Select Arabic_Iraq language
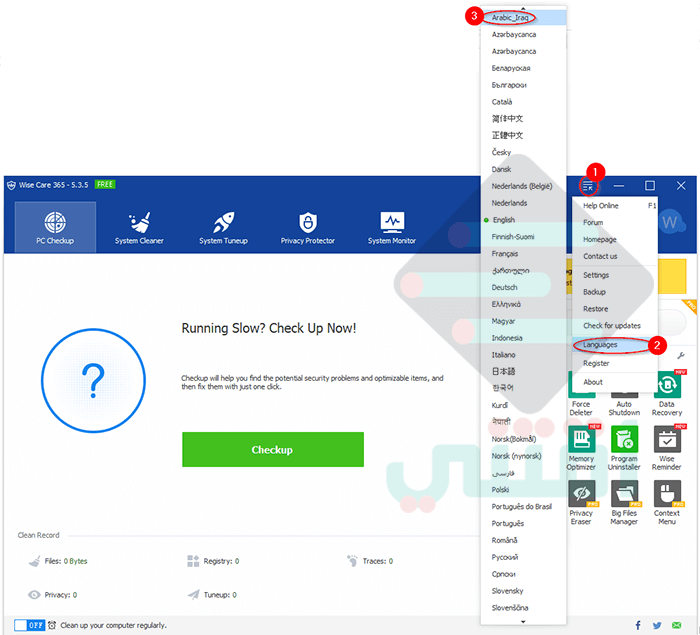700x635 pixels. [523, 18]
